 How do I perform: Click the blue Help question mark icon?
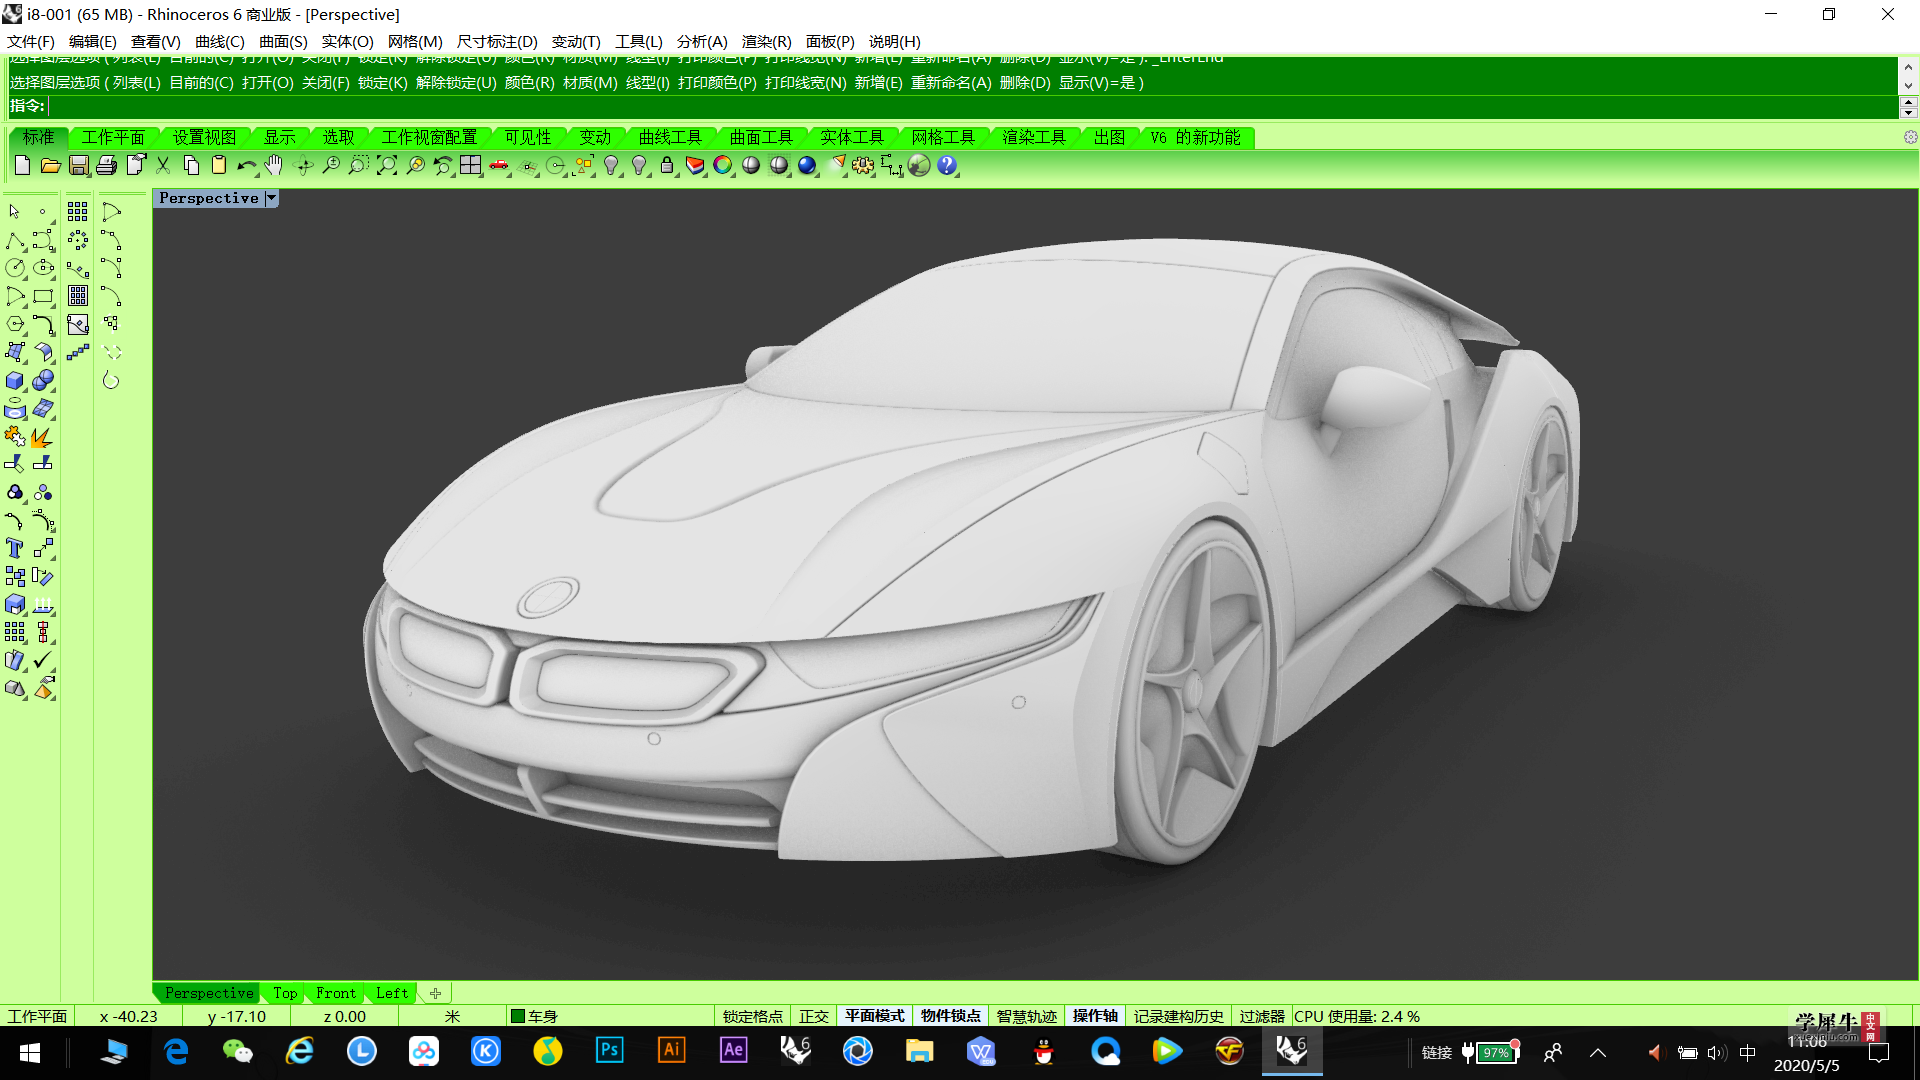click(x=947, y=166)
